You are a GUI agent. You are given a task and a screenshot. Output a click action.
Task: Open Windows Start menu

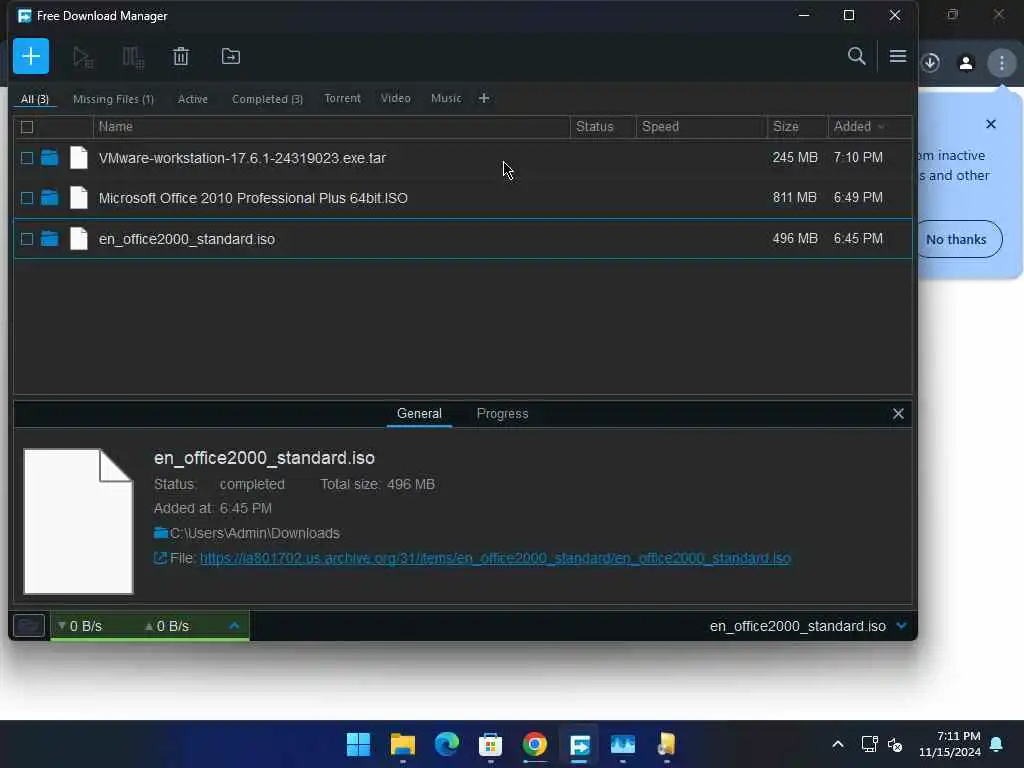click(359, 744)
